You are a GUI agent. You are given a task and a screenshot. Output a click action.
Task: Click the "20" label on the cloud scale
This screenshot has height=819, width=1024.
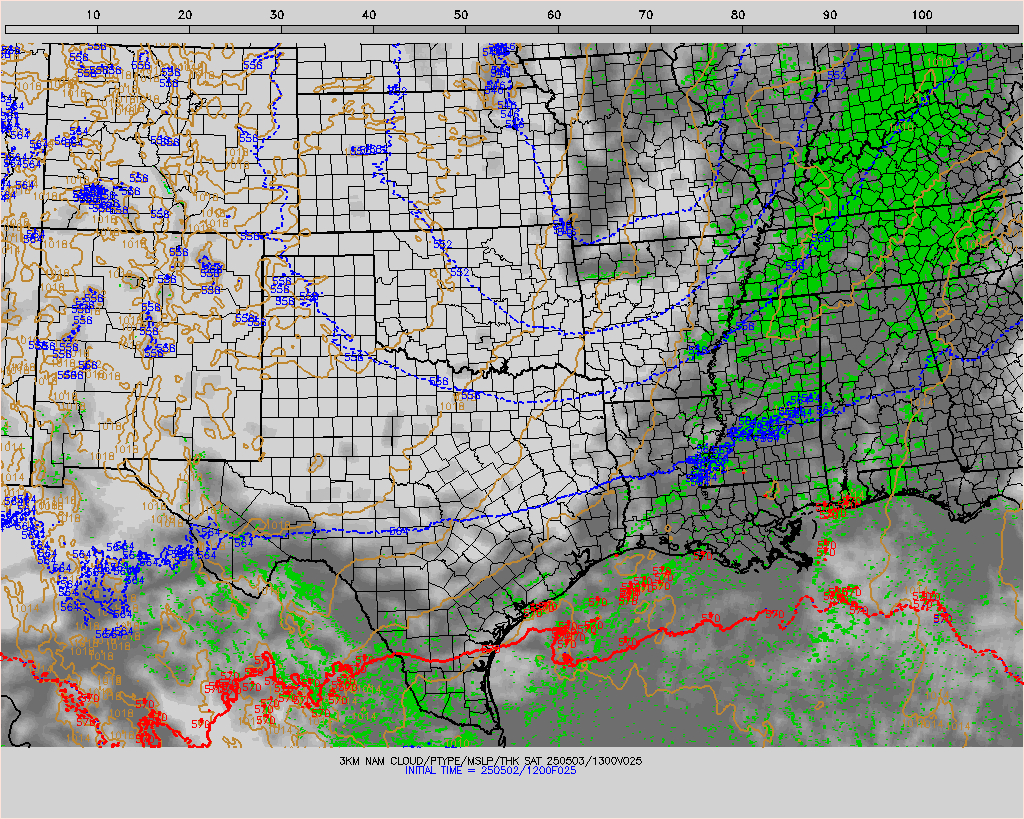click(185, 15)
